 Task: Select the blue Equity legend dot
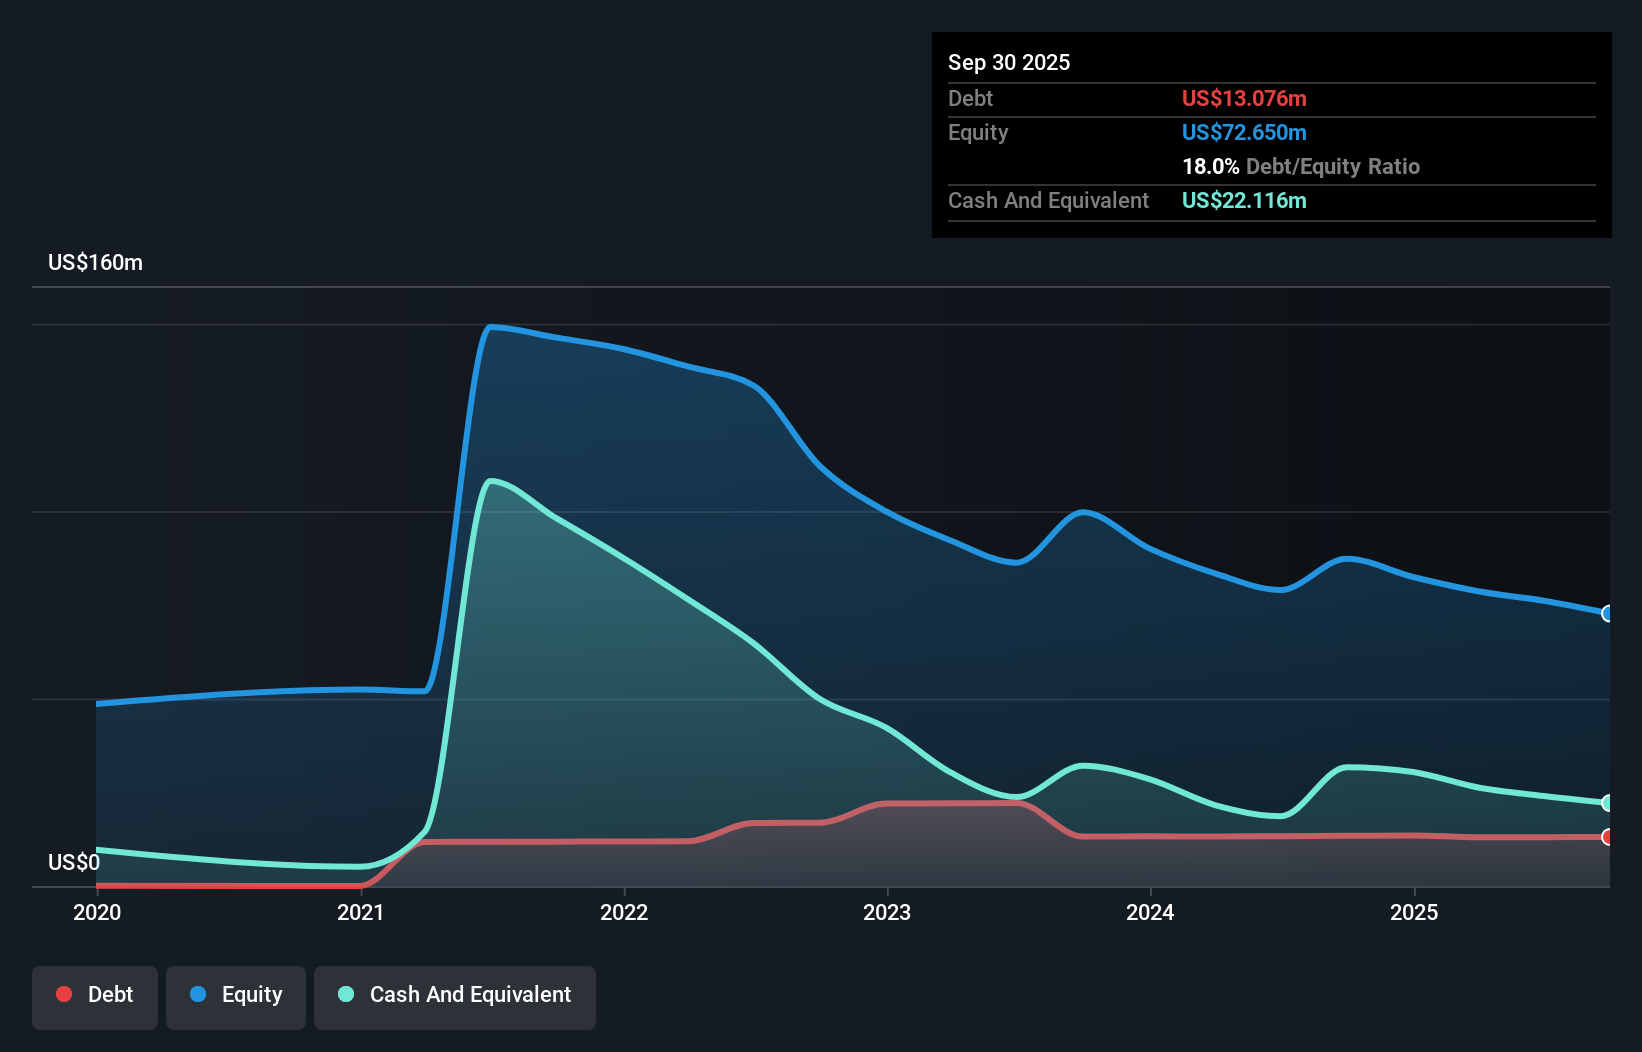click(199, 994)
